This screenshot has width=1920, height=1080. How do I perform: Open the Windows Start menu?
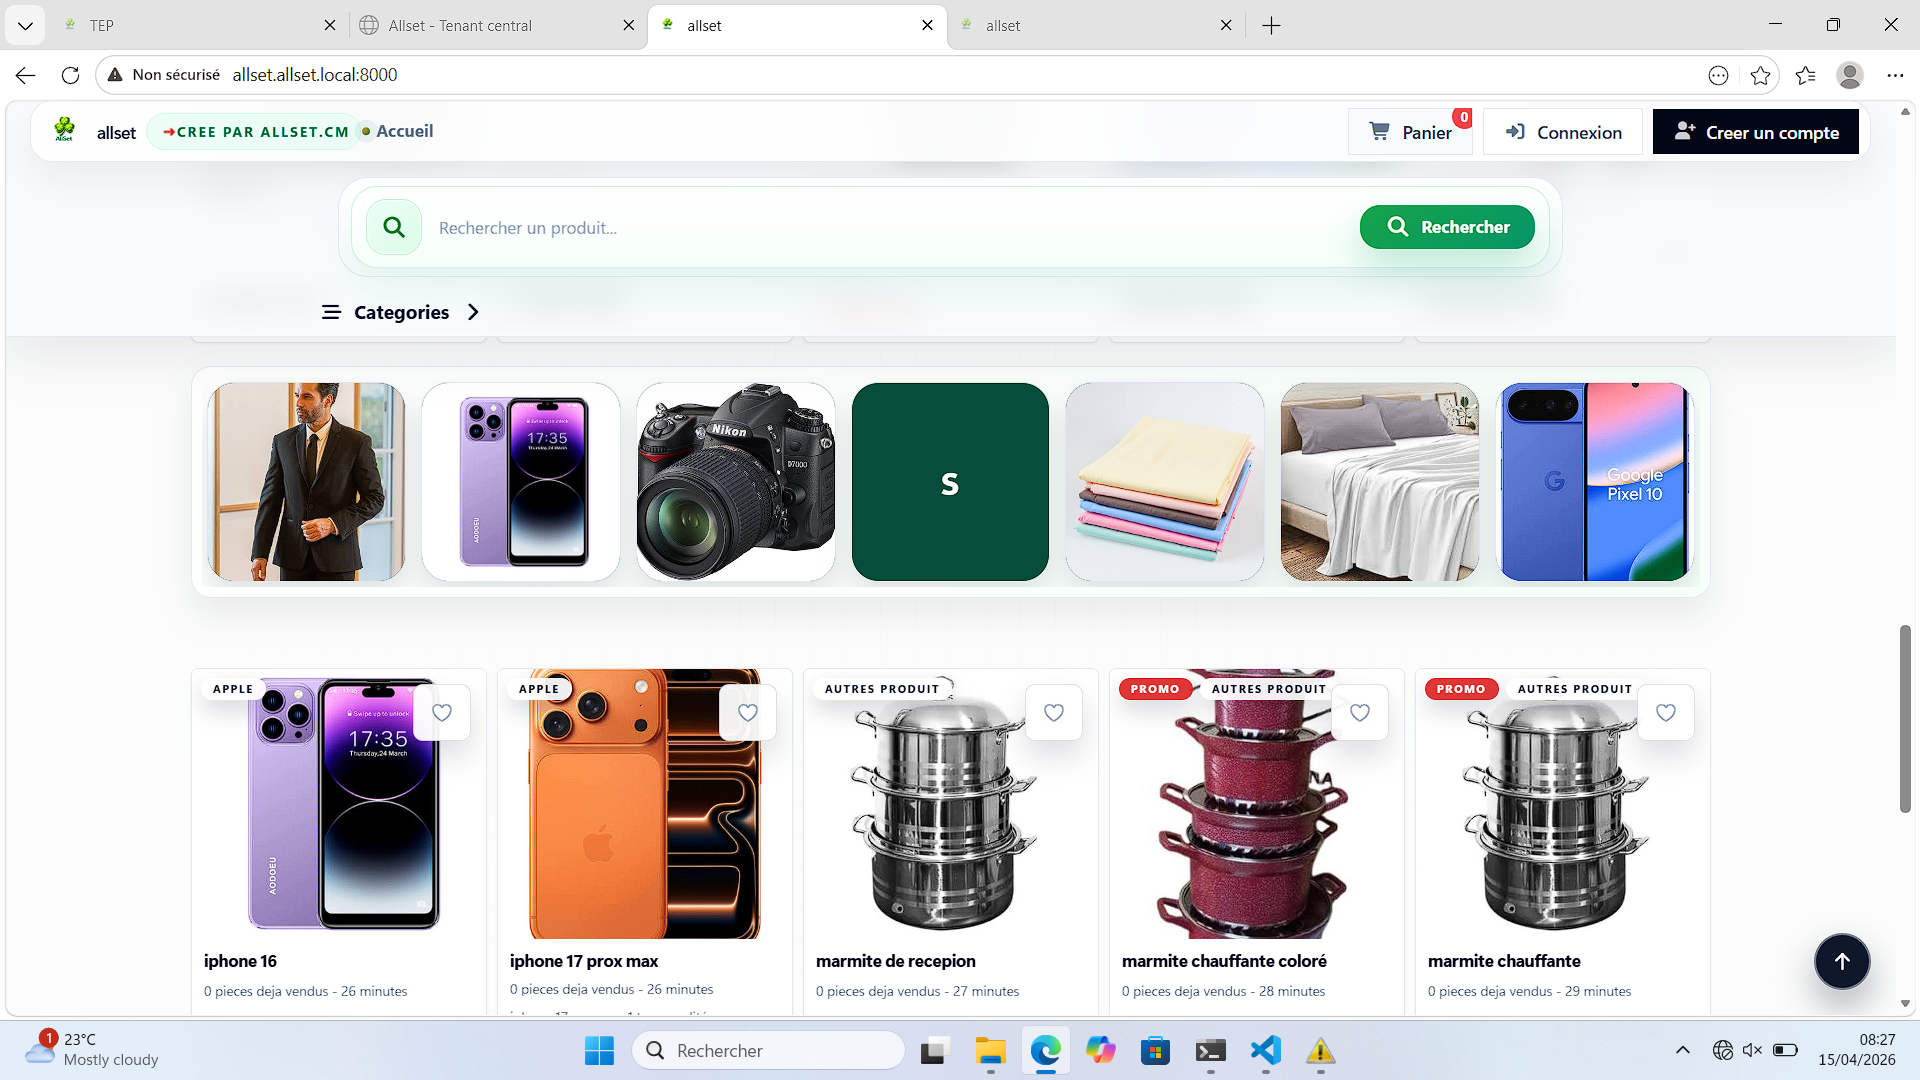click(600, 1051)
